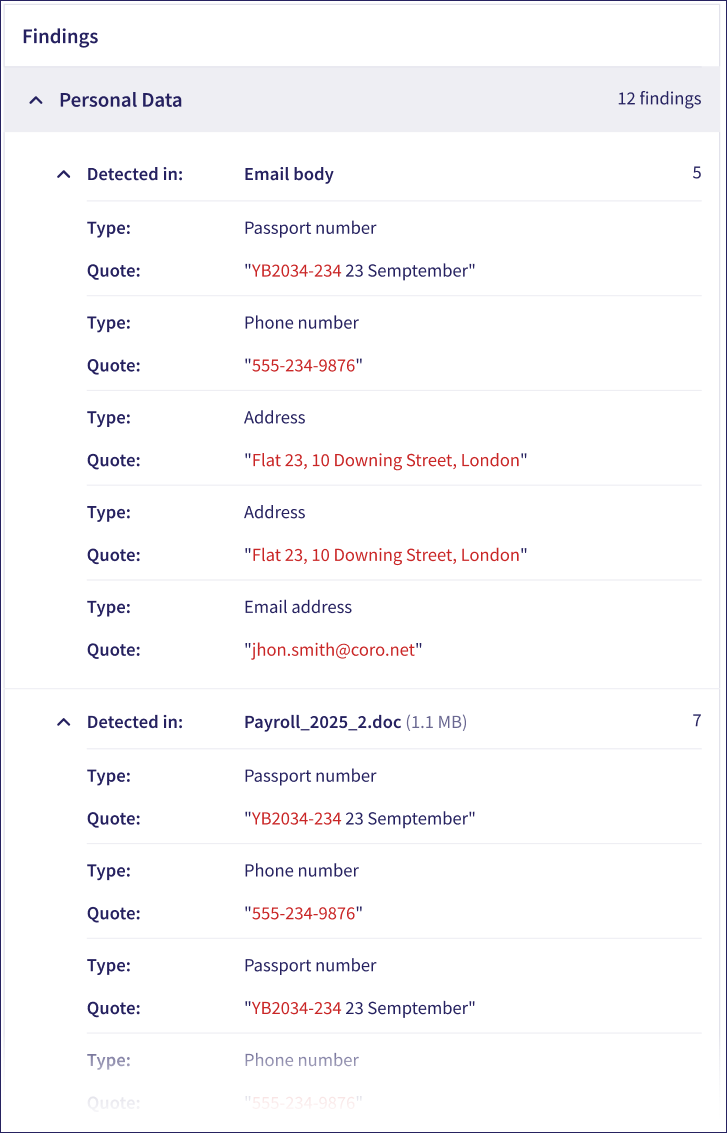Click passport quote under Email body
This screenshot has width=727, height=1133.
pos(359,271)
